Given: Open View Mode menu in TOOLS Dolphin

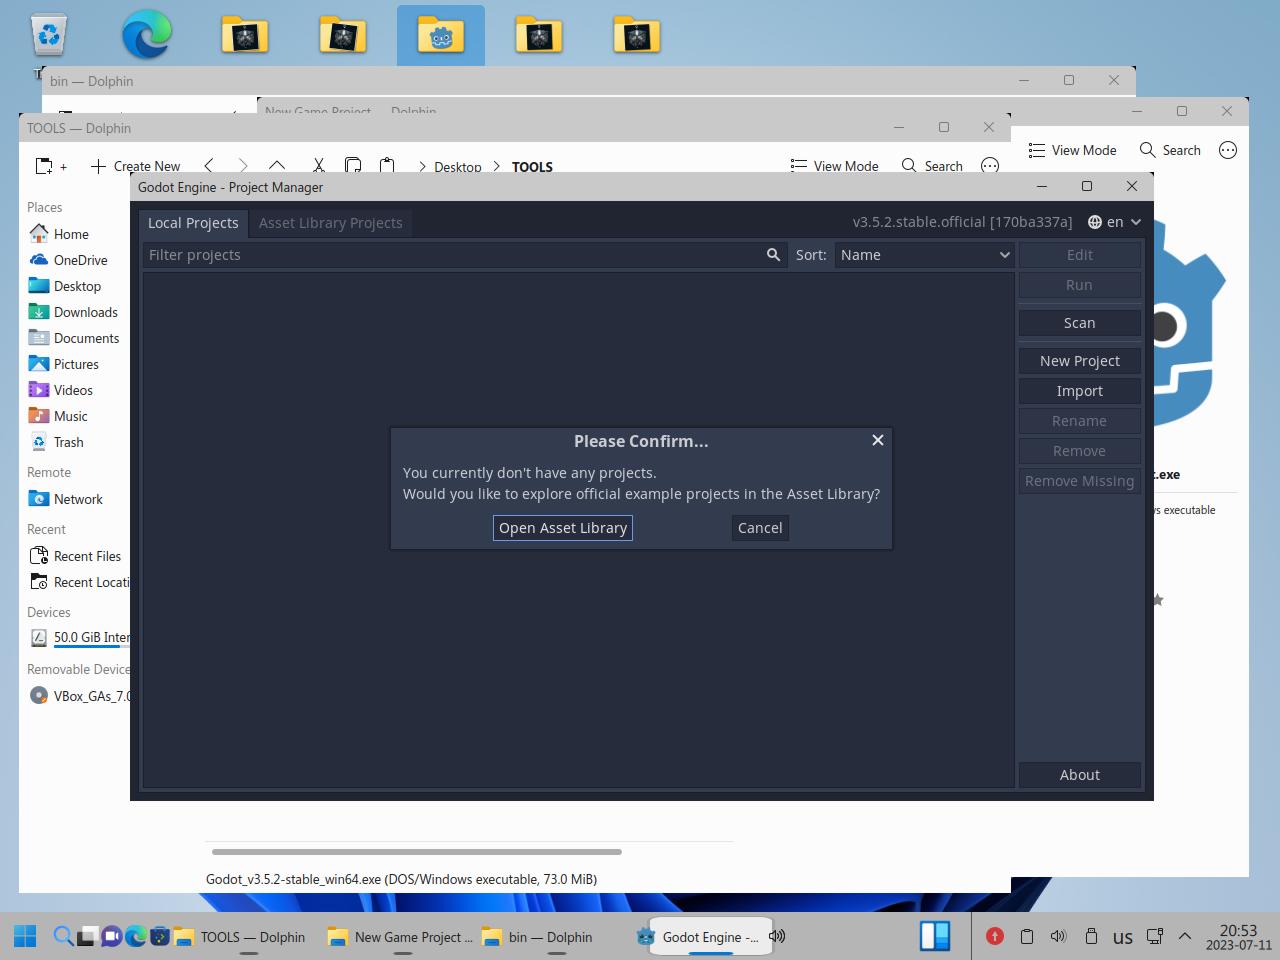Looking at the screenshot, I should (x=834, y=166).
